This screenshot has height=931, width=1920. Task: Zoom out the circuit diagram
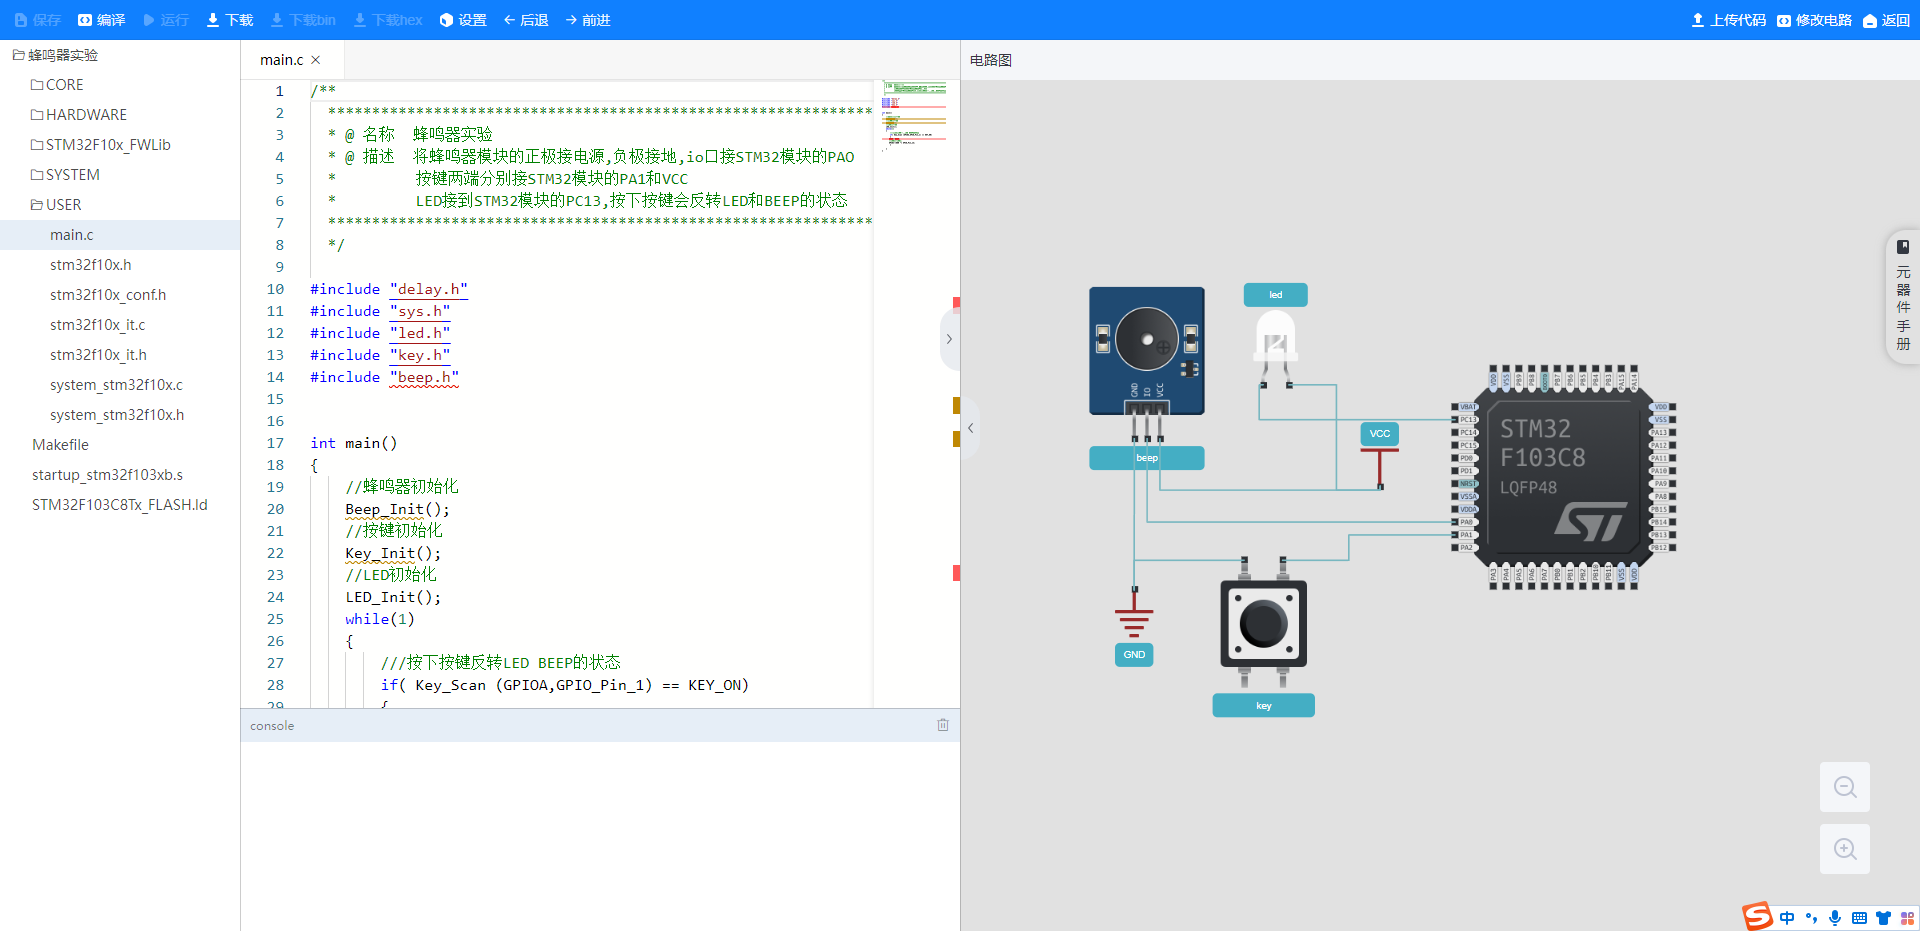click(1845, 787)
